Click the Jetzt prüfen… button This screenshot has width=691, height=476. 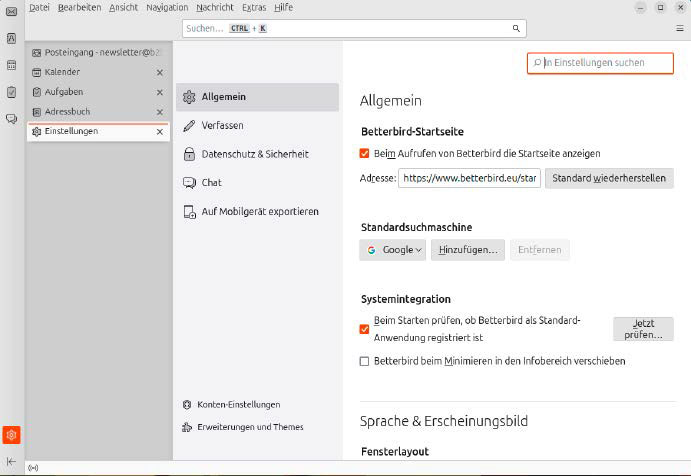(643, 329)
